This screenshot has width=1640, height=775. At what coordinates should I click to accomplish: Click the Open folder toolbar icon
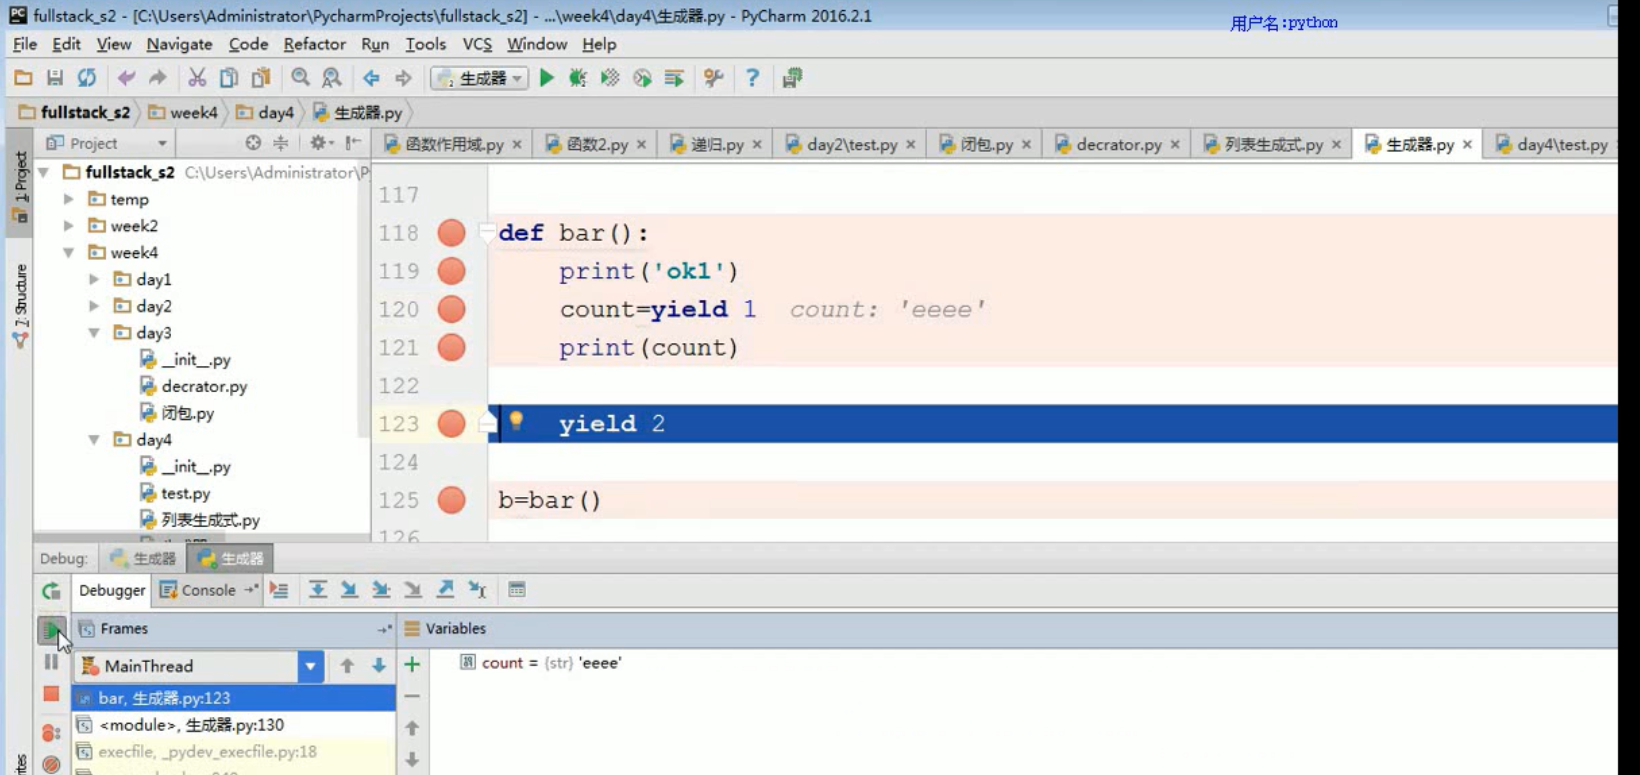[23, 78]
